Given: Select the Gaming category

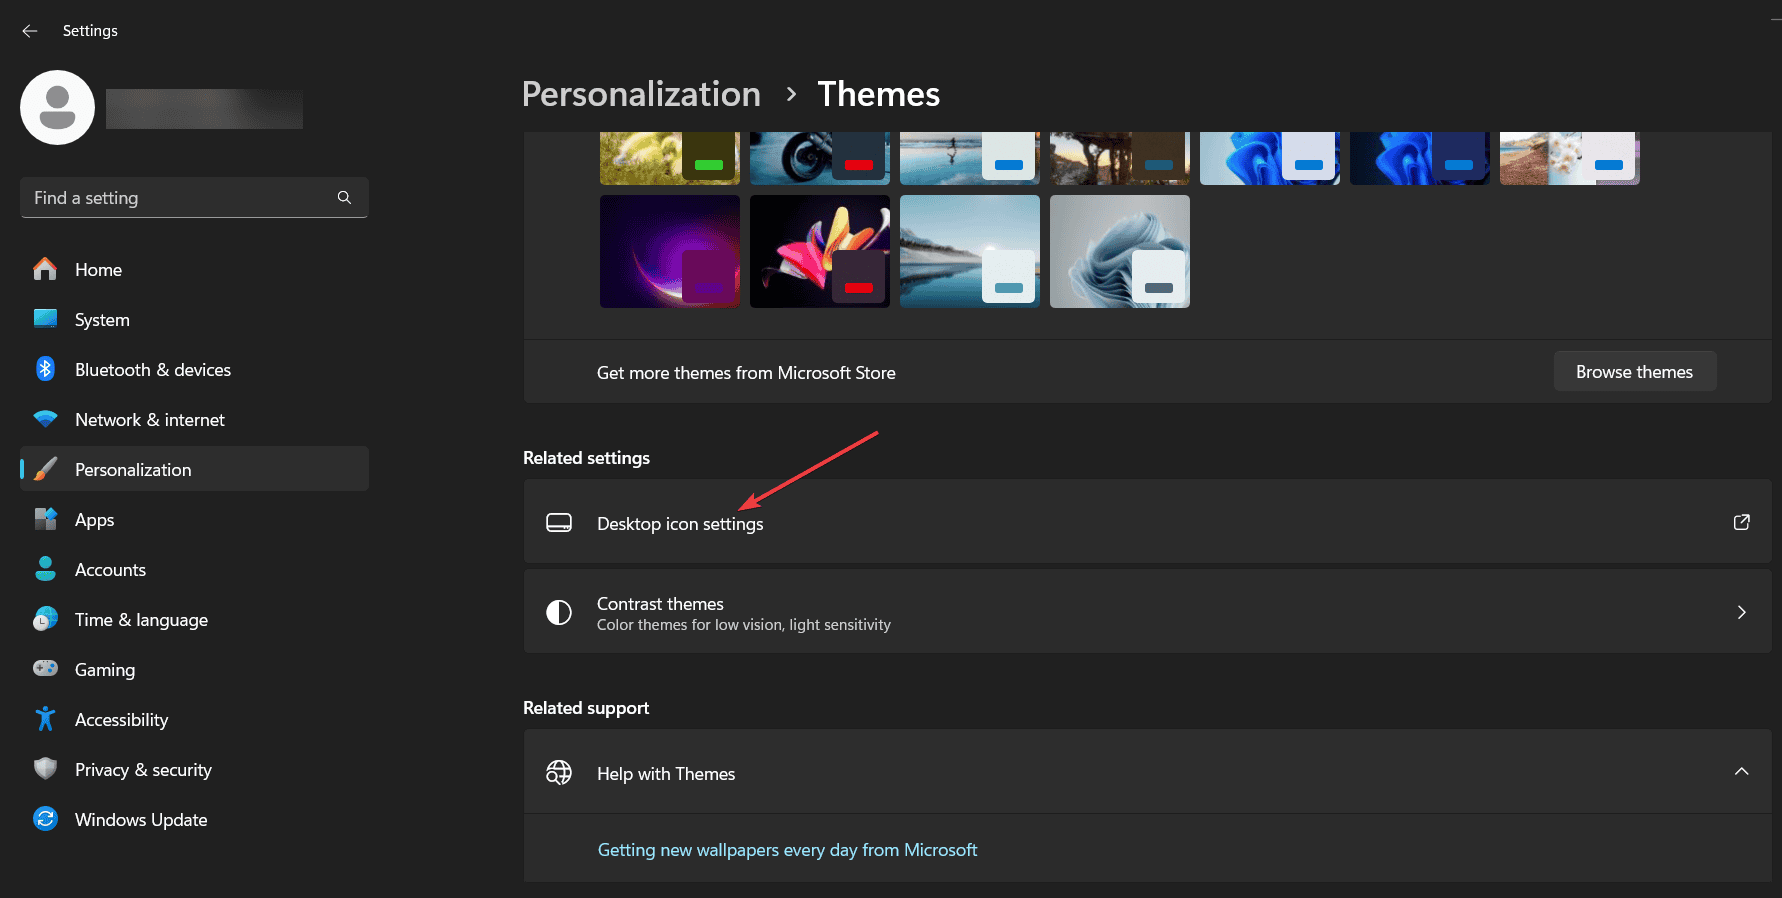Looking at the screenshot, I should (194, 669).
